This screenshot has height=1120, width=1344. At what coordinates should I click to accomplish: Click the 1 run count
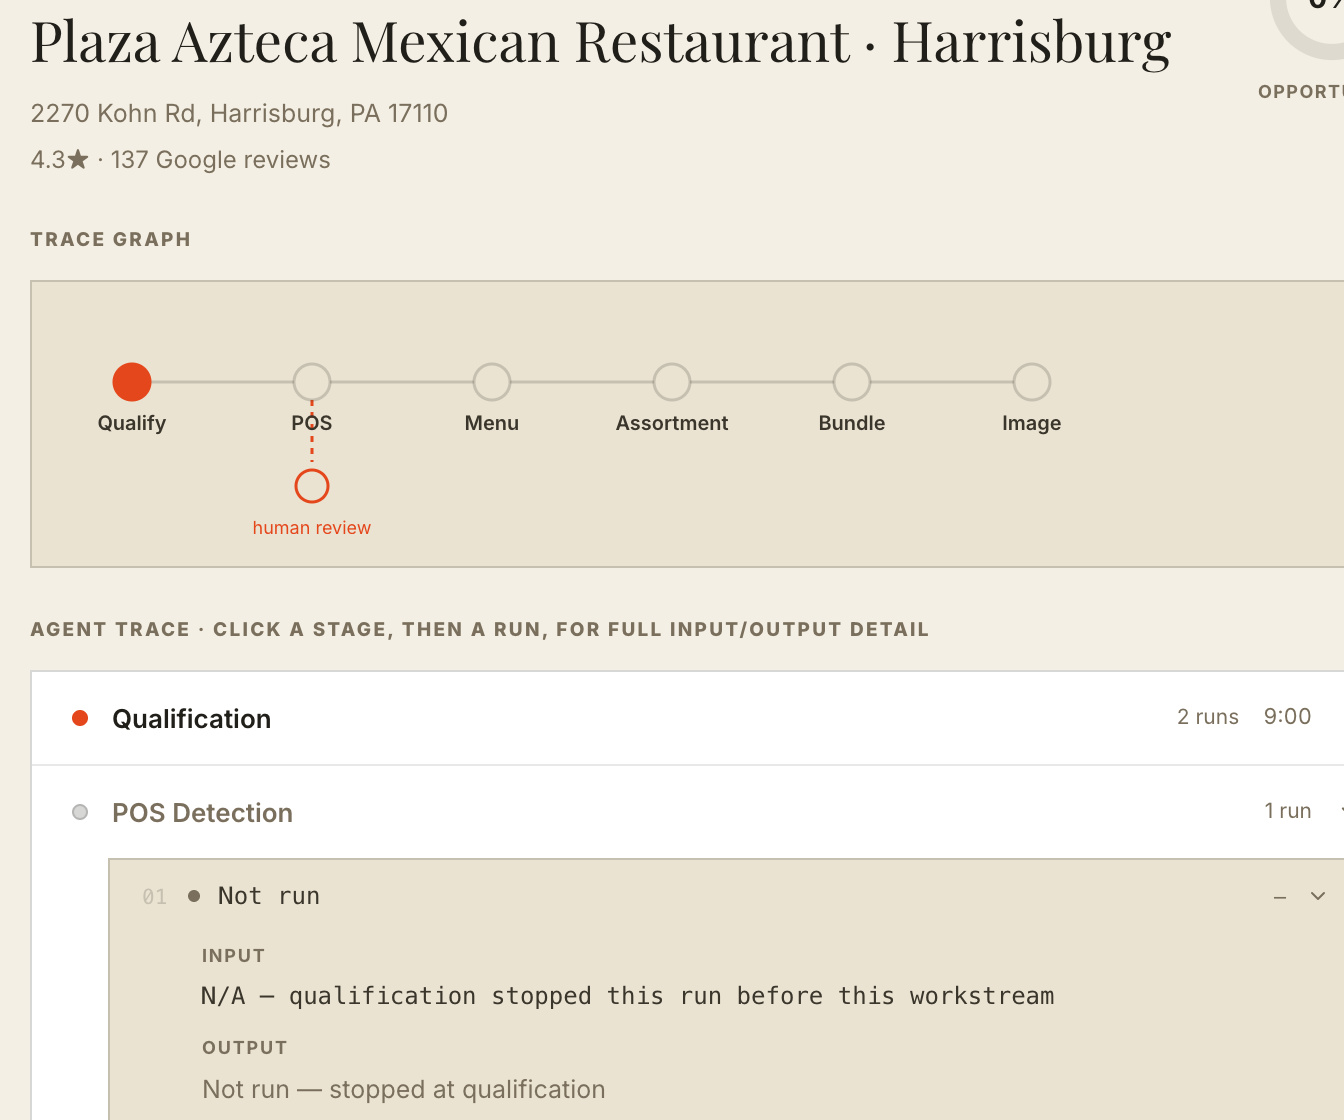(x=1288, y=811)
